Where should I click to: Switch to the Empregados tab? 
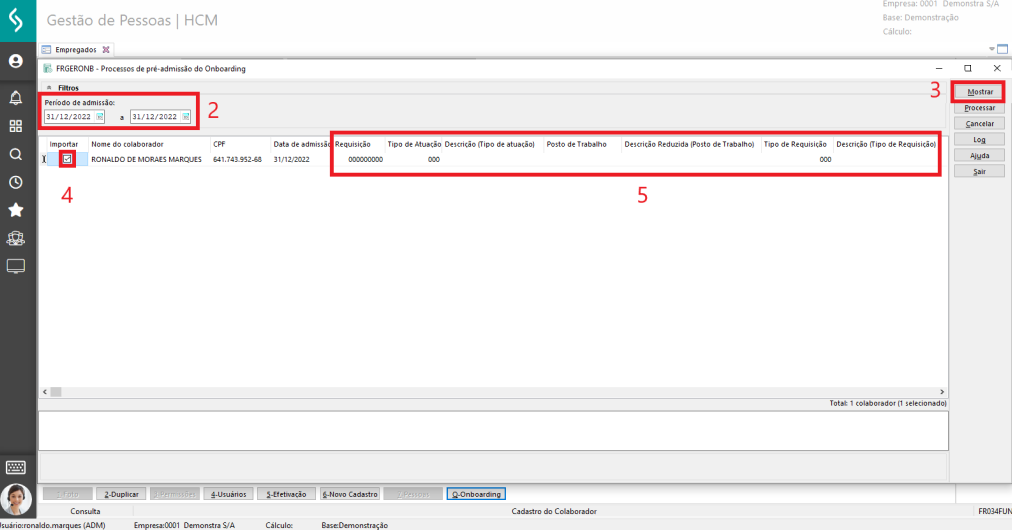(x=76, y=49)
